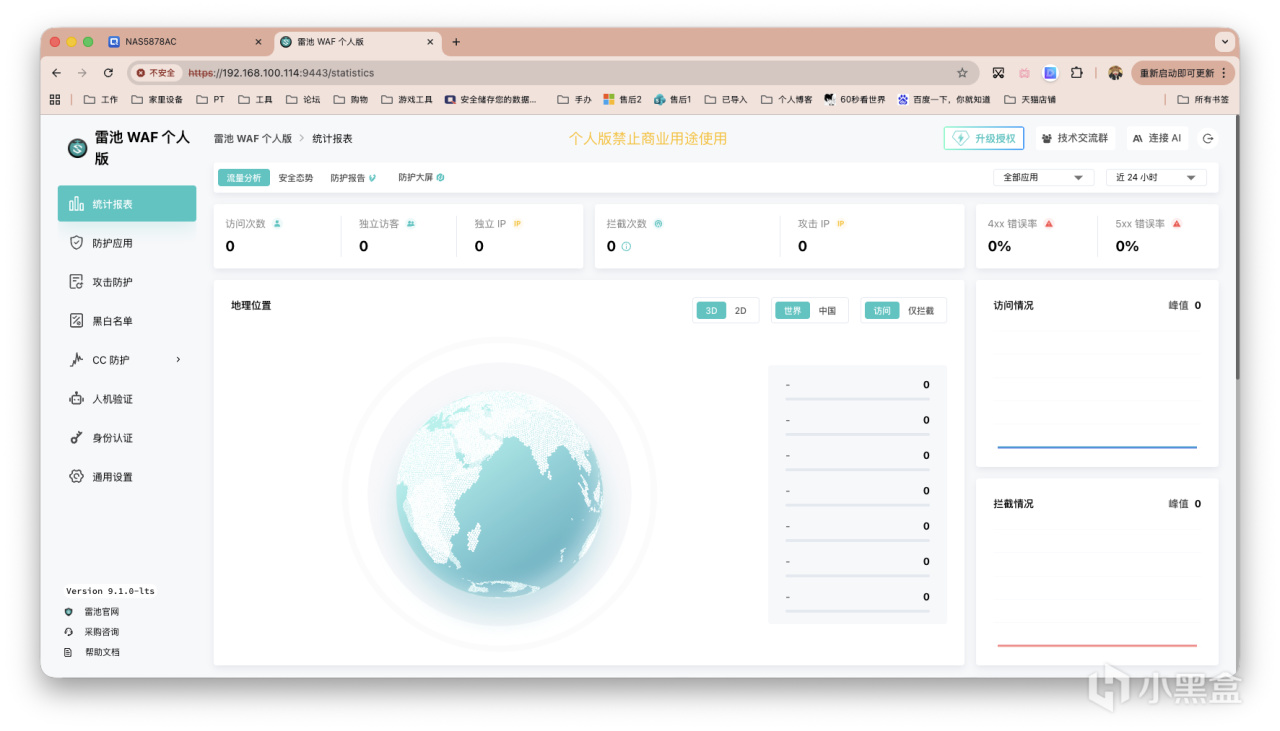
Task: Open the 个人博客 bookmark folder
Action: click(x=787, y=99)
